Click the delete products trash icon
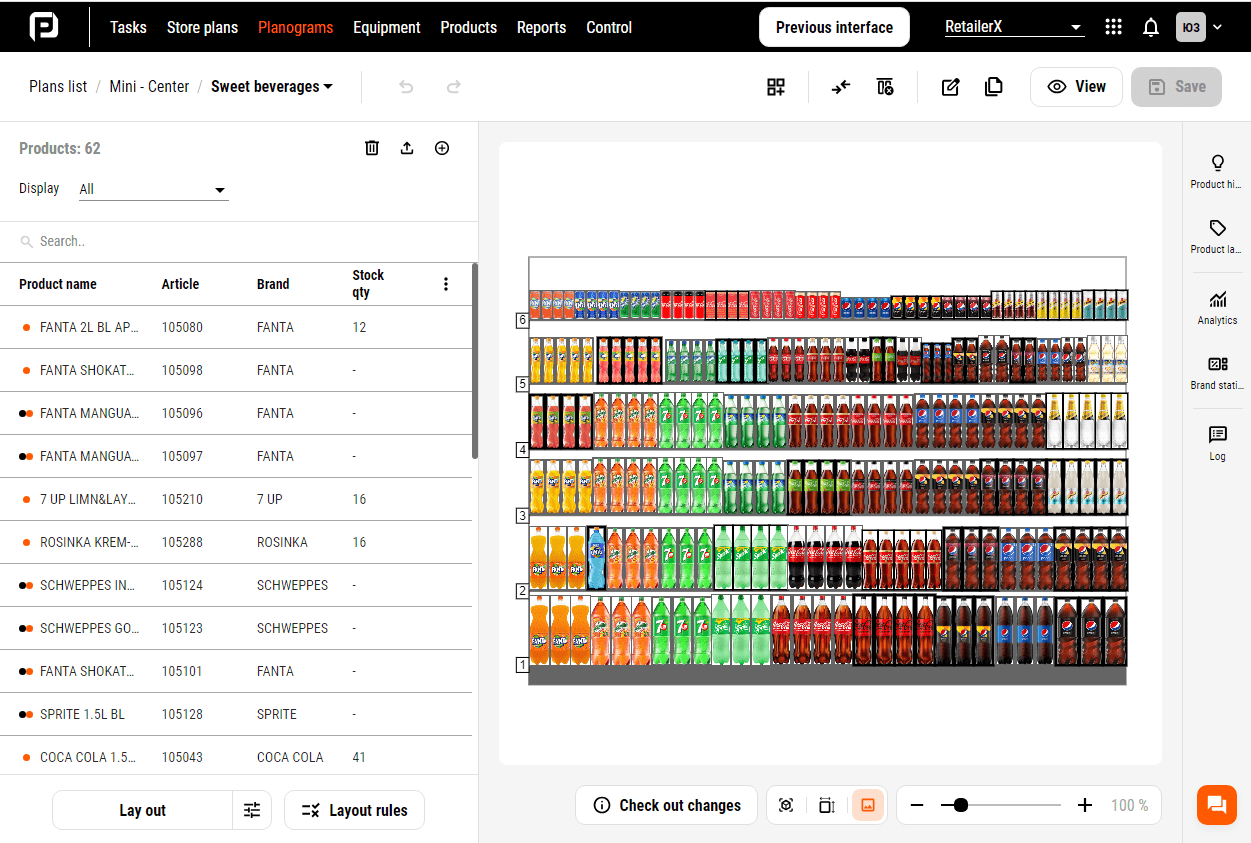This screenshot has width=1251, height=843. tap(372, 148)
